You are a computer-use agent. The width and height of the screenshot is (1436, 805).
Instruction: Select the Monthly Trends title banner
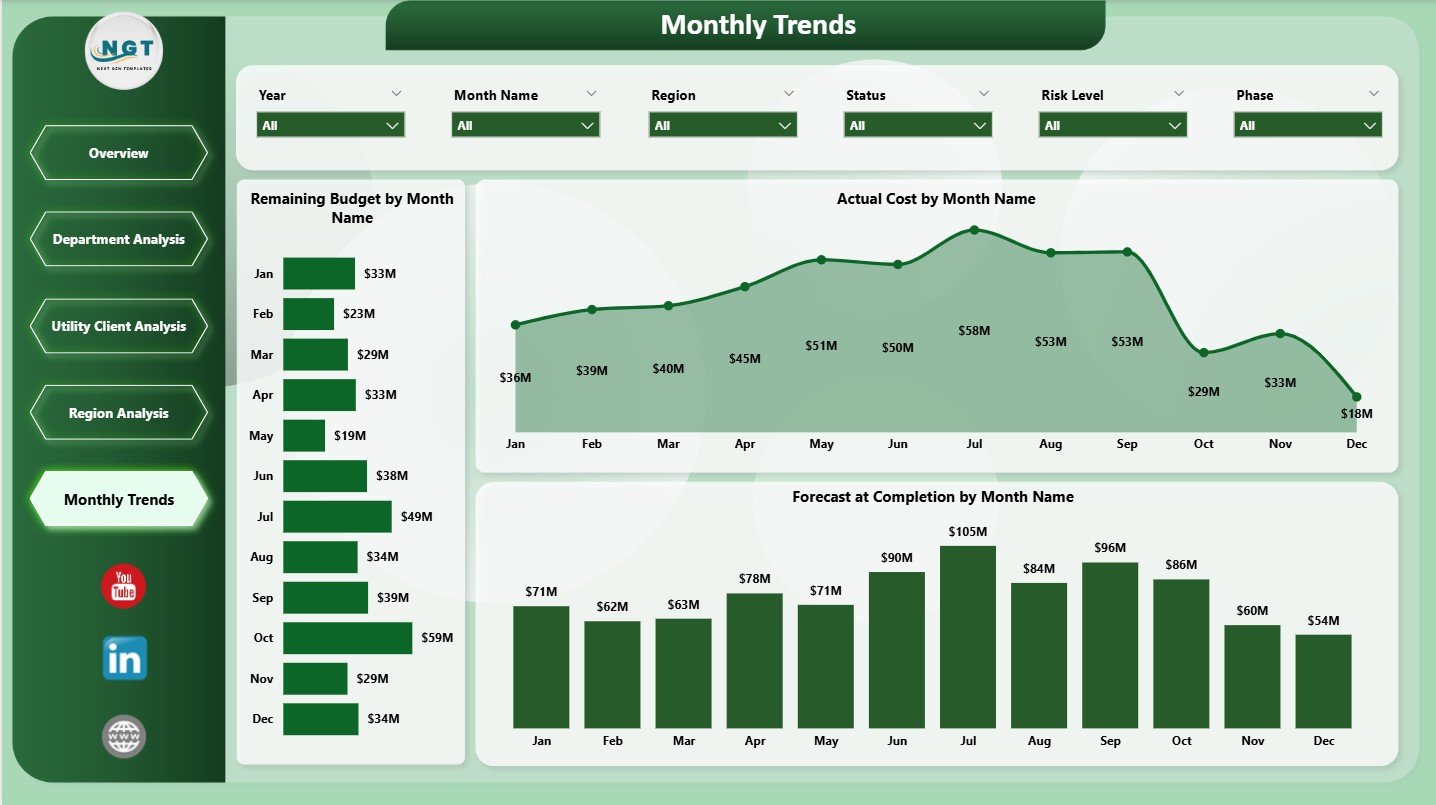click(757, 24)
